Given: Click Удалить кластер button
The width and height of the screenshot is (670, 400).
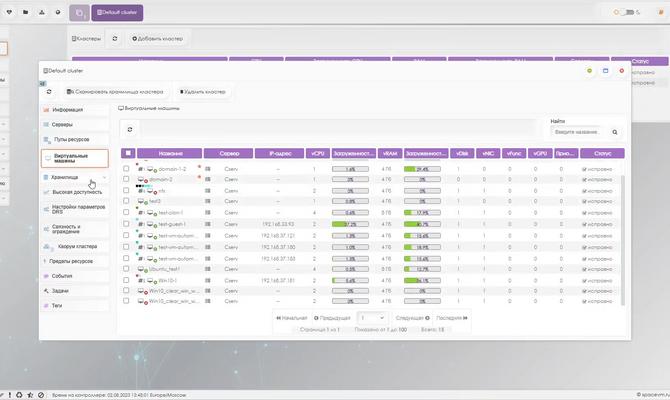Looking at the screenshot, I should (x=203, y=92).
